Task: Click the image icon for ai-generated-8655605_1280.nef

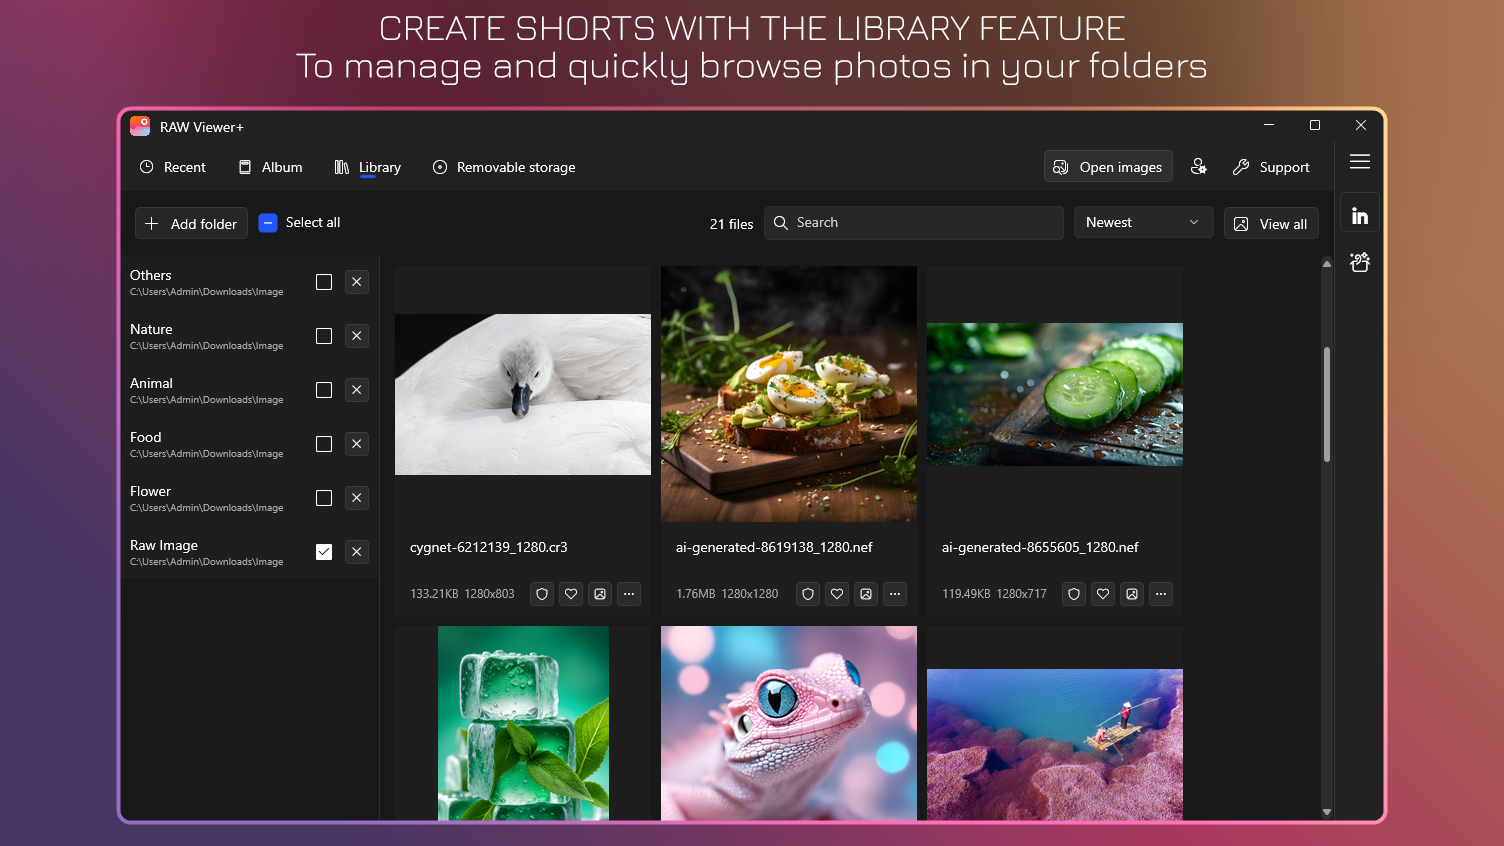Action: point(1132,594)
